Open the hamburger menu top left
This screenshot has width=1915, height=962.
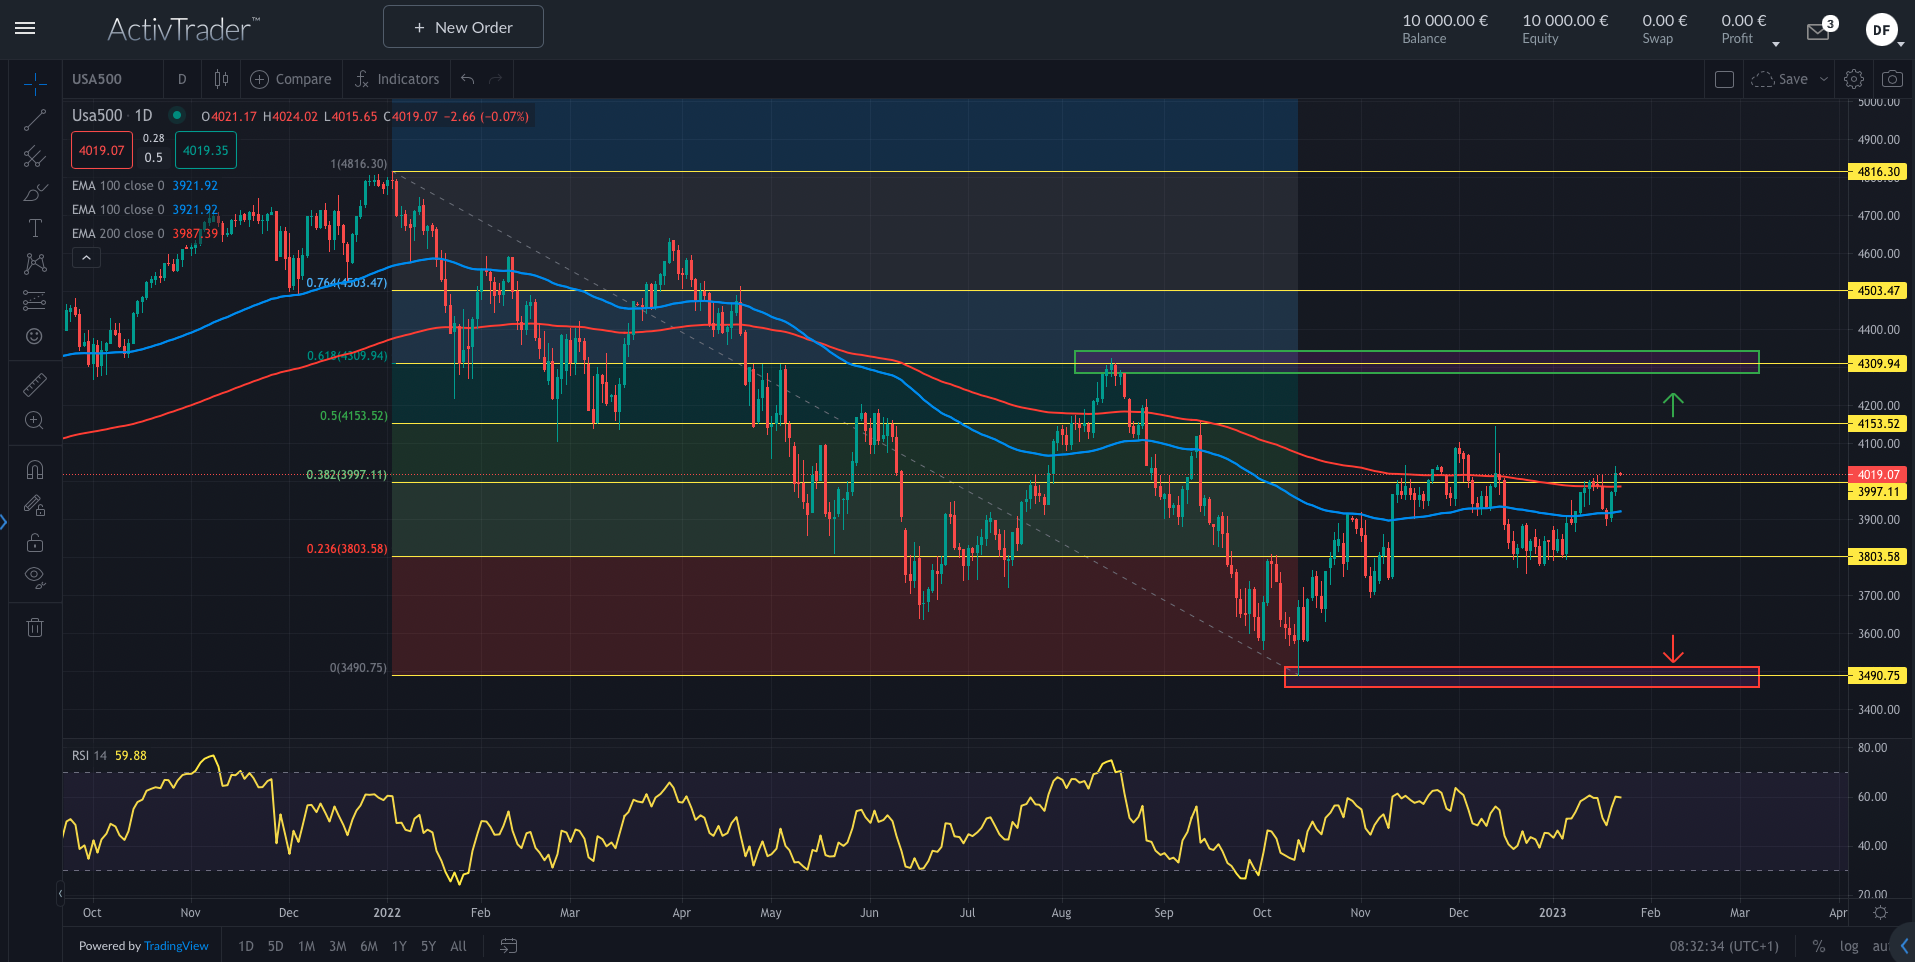pyautogui.click(x=25, y=28)
